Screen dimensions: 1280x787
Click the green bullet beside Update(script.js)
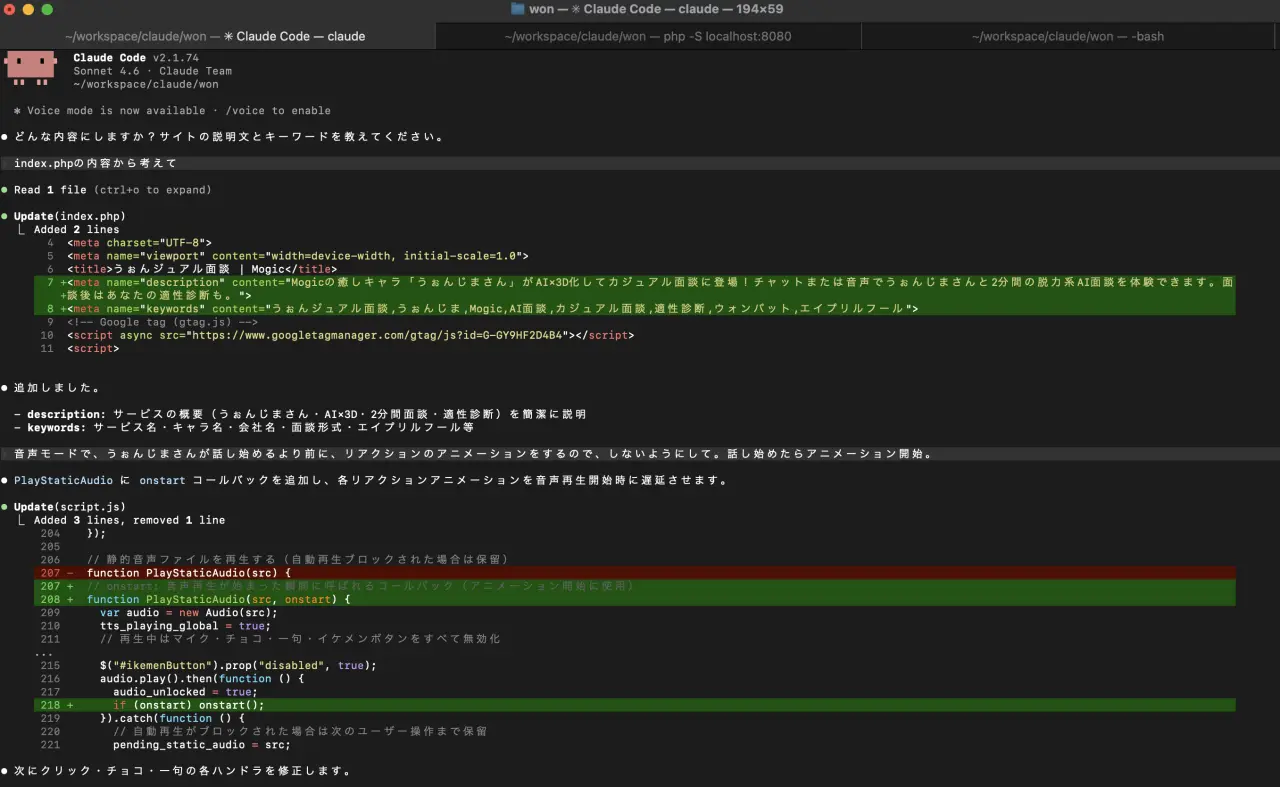coord(5,507)
